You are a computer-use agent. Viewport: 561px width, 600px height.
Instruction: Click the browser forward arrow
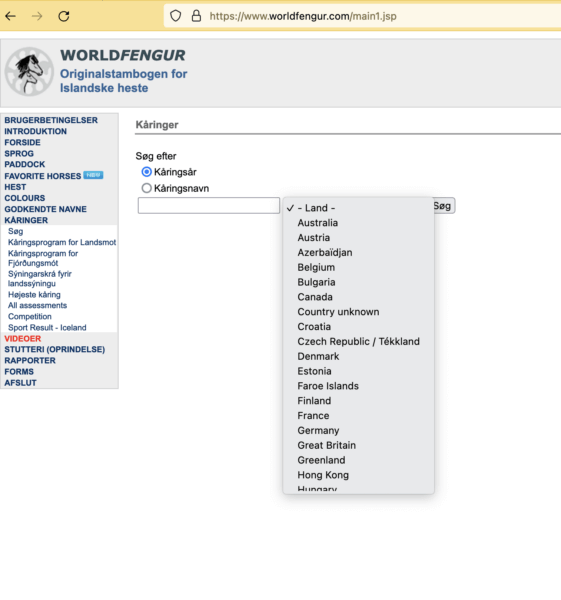(x=37, y=16)
